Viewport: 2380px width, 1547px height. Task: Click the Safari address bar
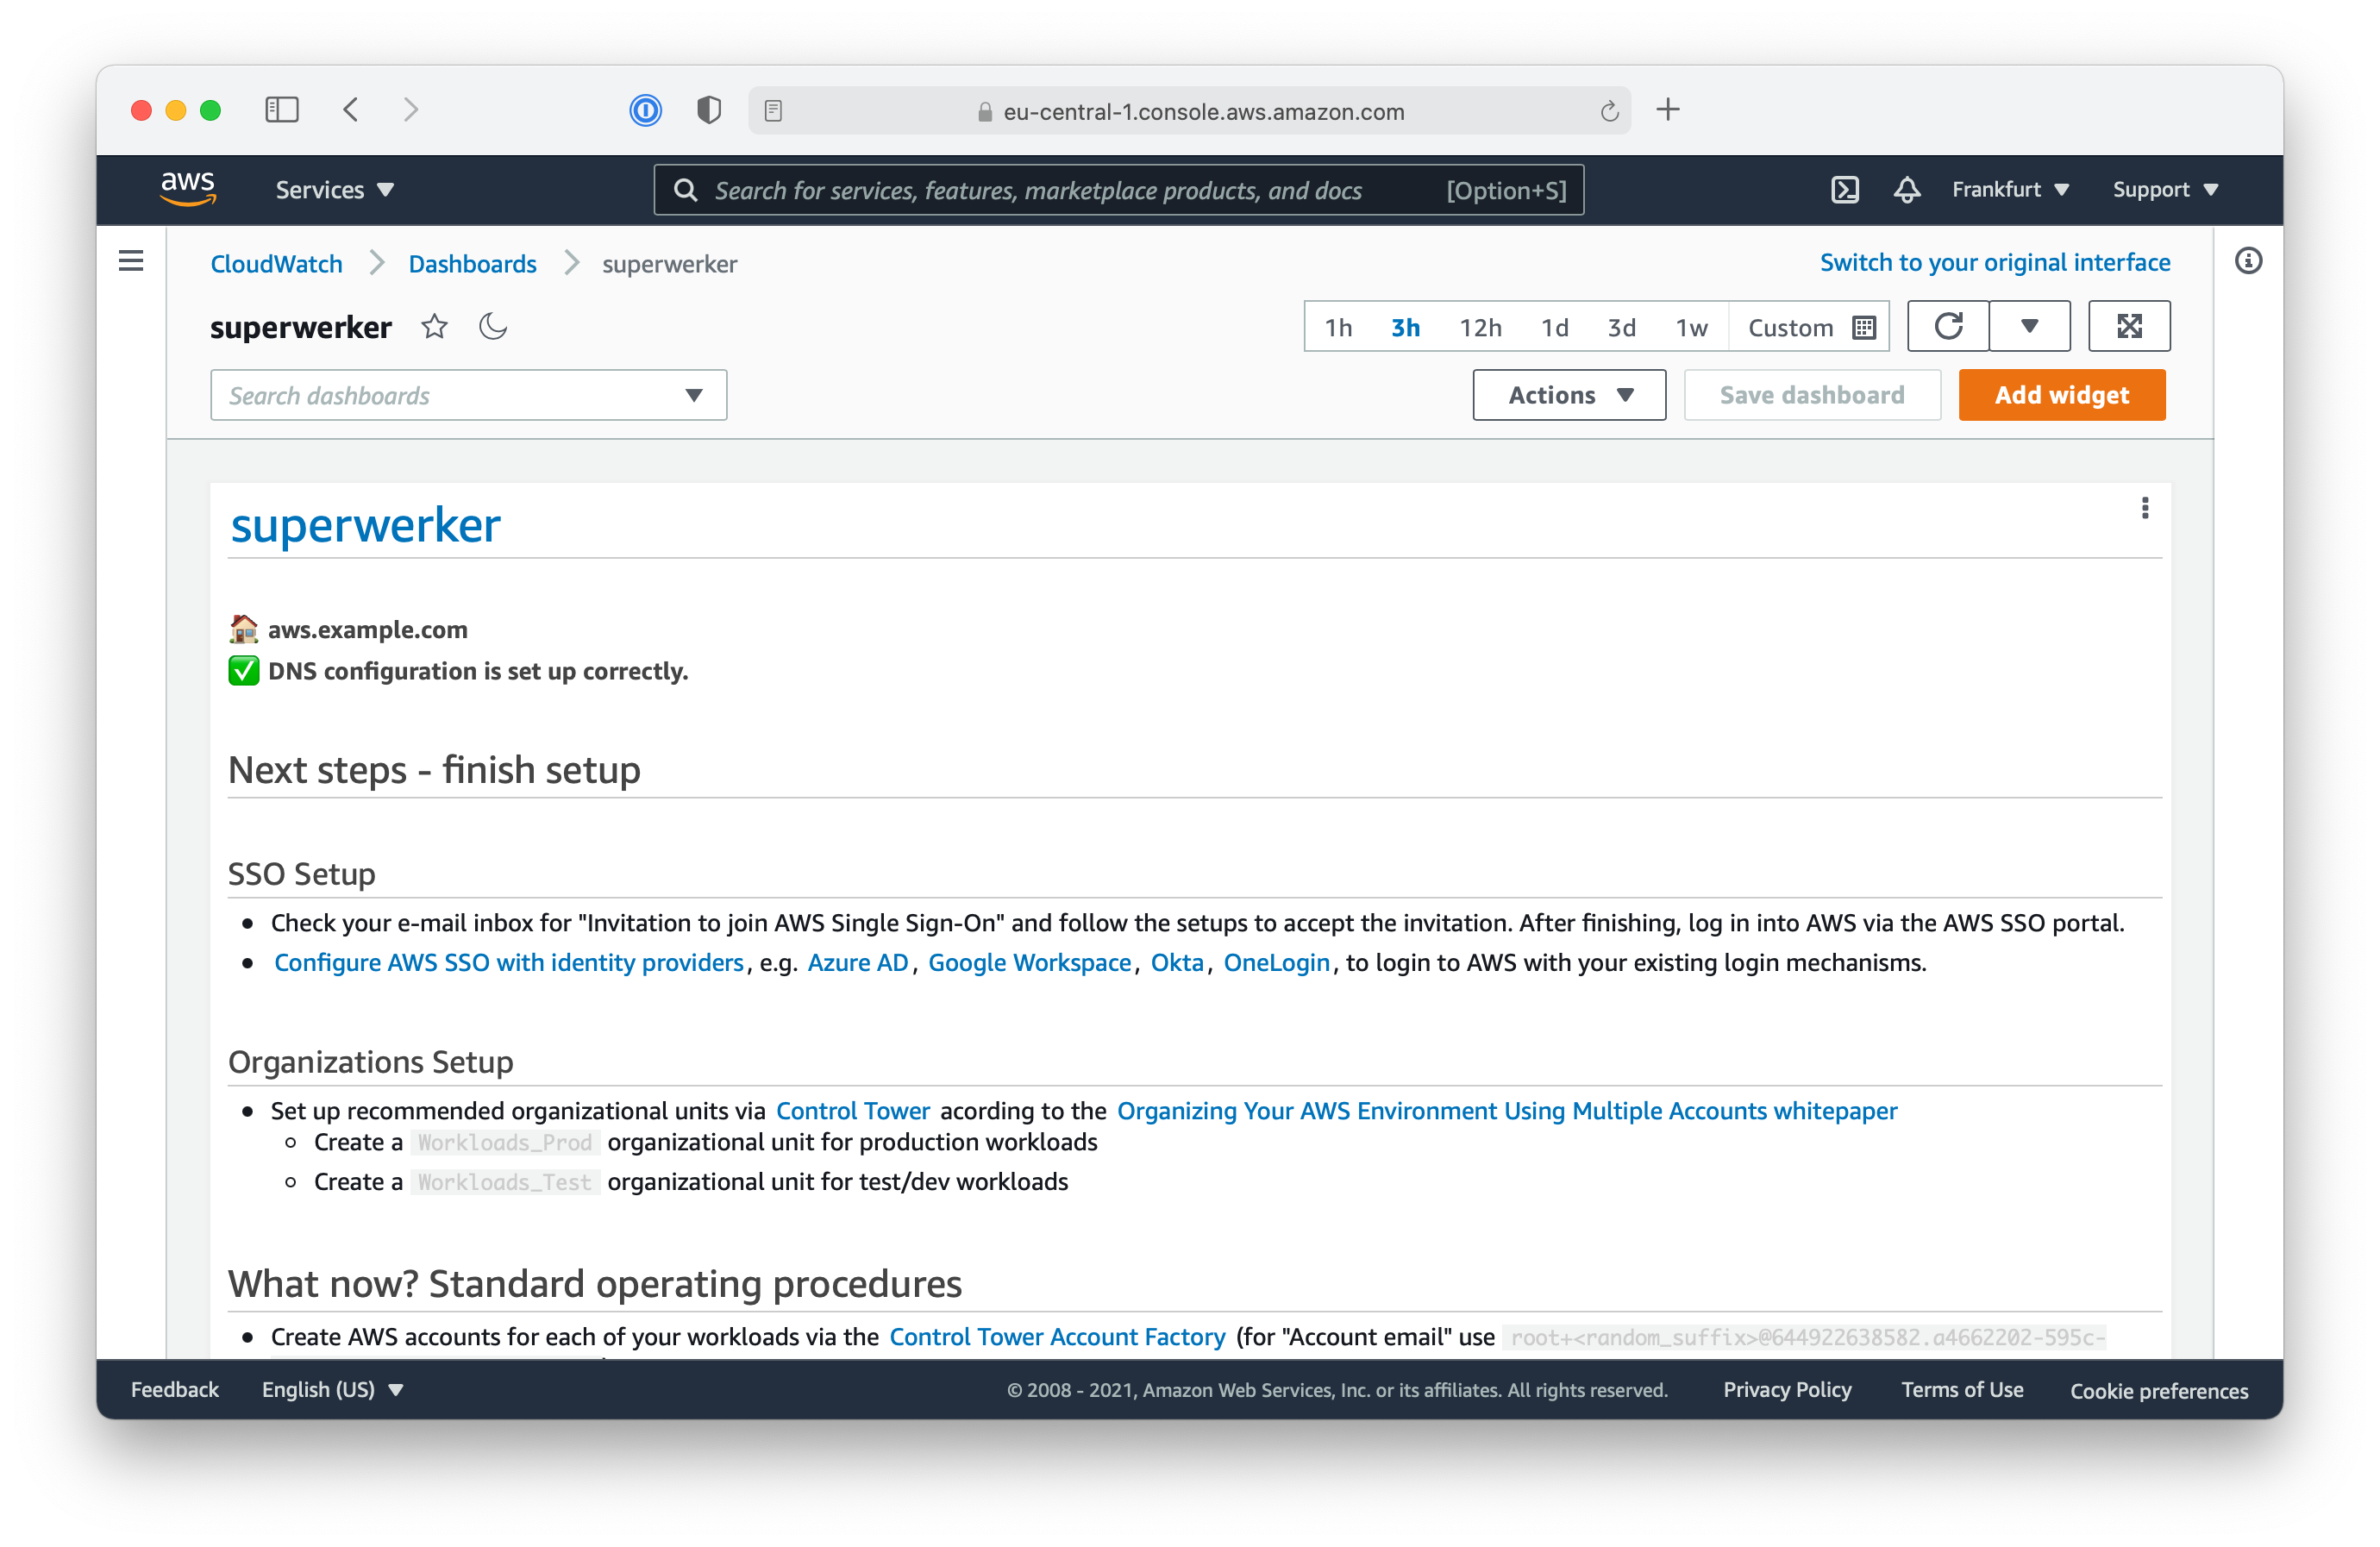pyautogui.click(x=1189, y=111)
